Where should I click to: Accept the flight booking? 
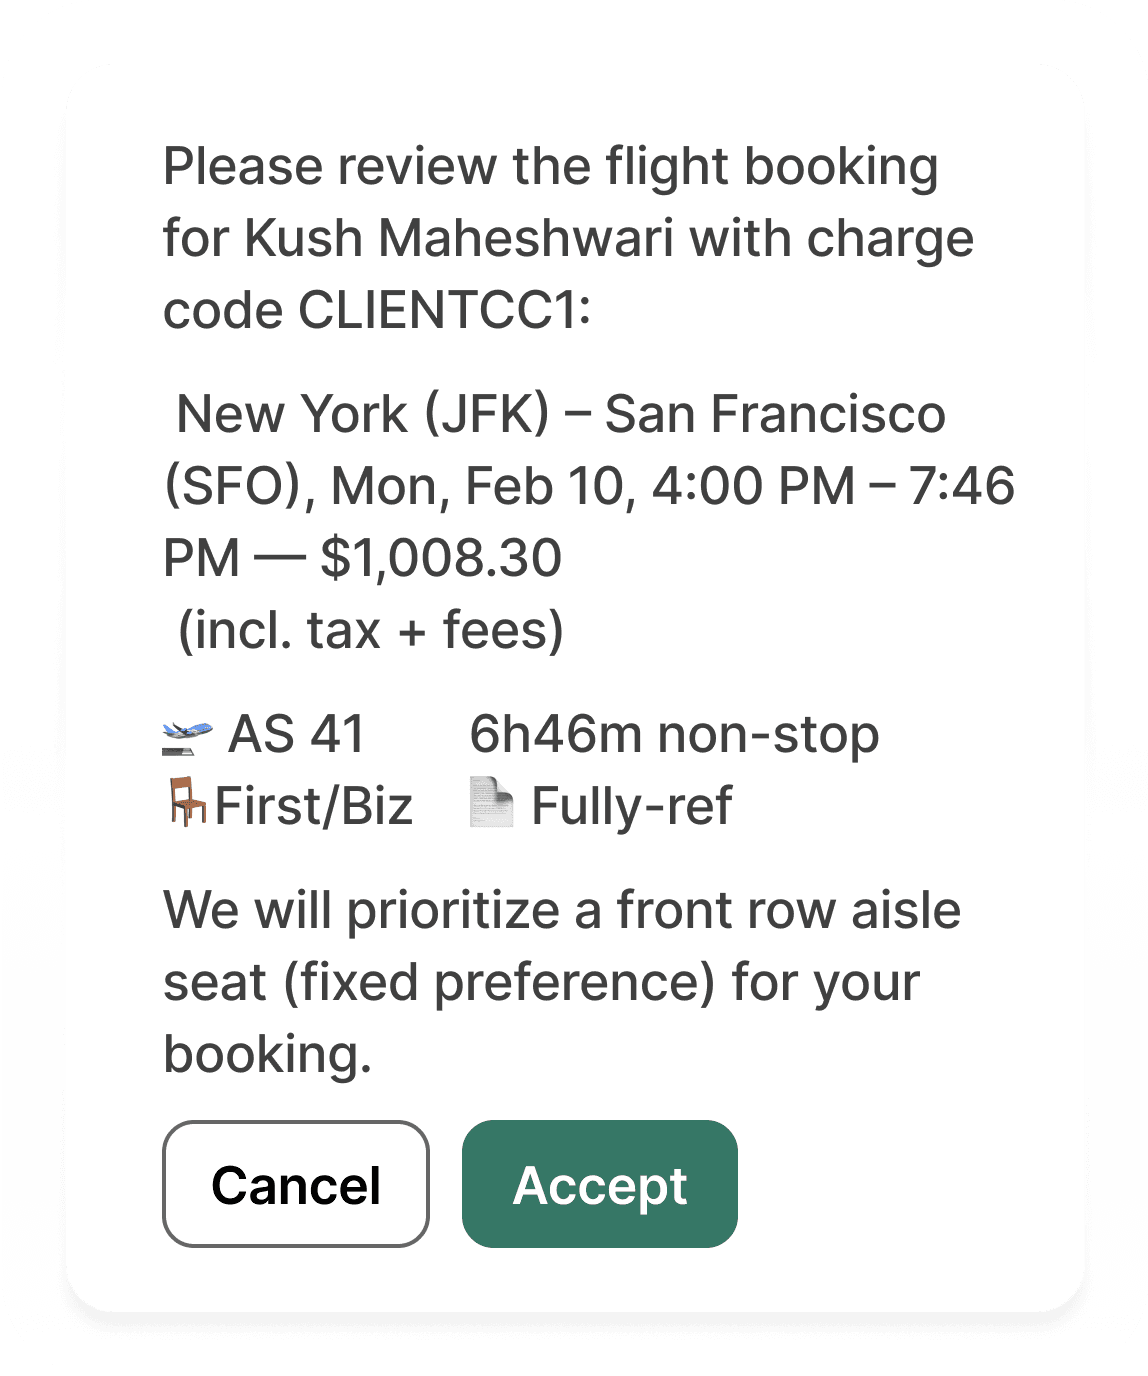point(599,1184)
